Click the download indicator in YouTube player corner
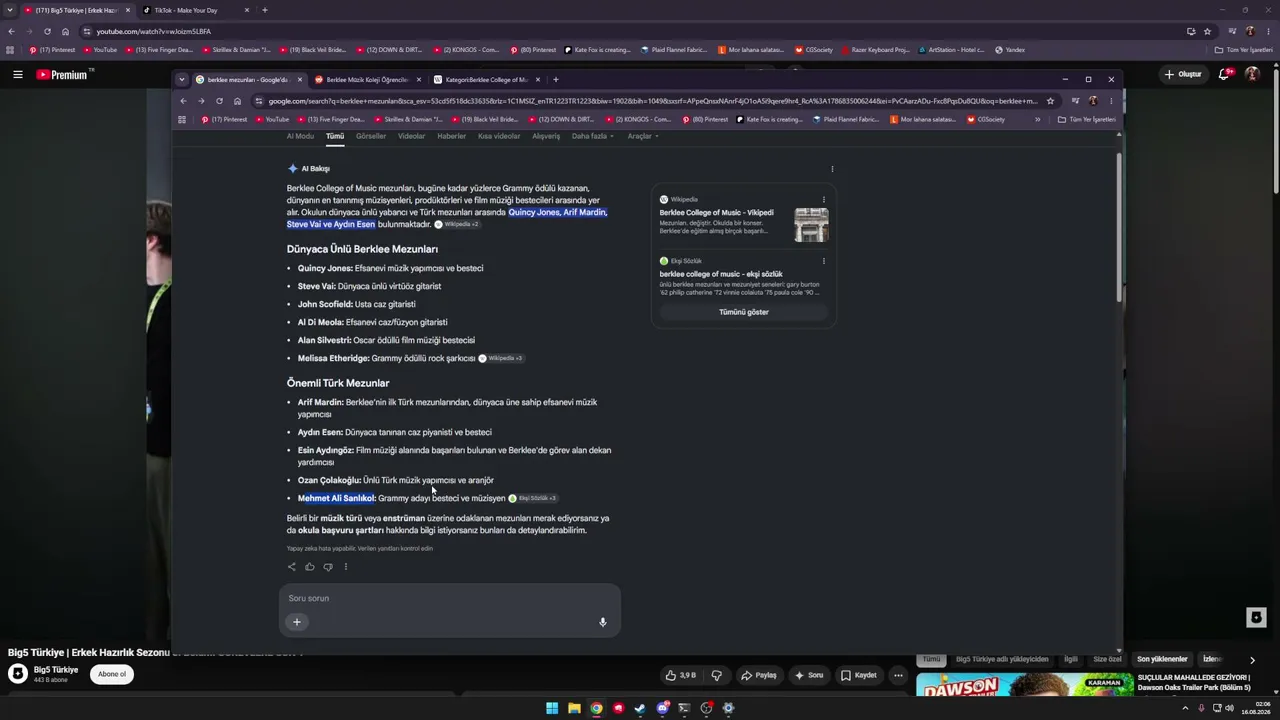 click(x=1257, y=618)
